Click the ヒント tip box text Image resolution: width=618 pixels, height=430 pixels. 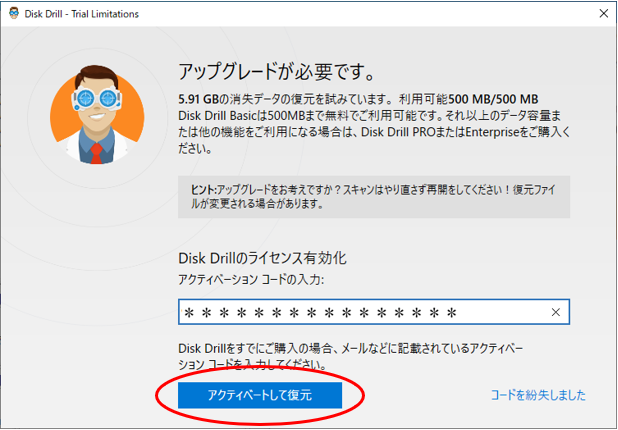tap(374, 197)
